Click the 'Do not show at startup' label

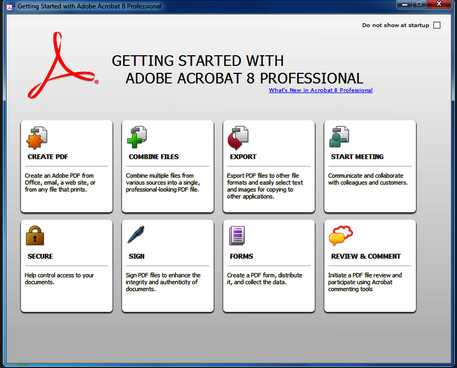[396, 25]
